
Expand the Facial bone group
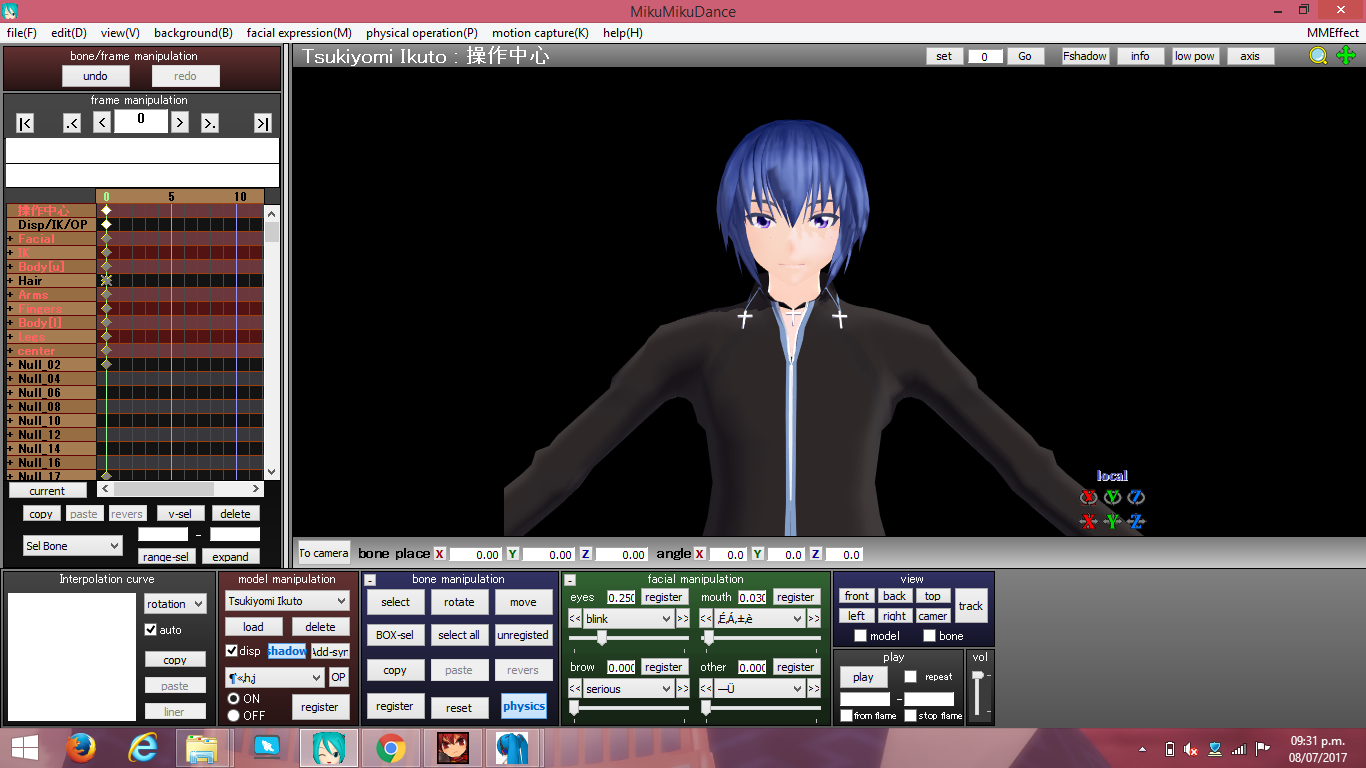click(x=11, y=239)
